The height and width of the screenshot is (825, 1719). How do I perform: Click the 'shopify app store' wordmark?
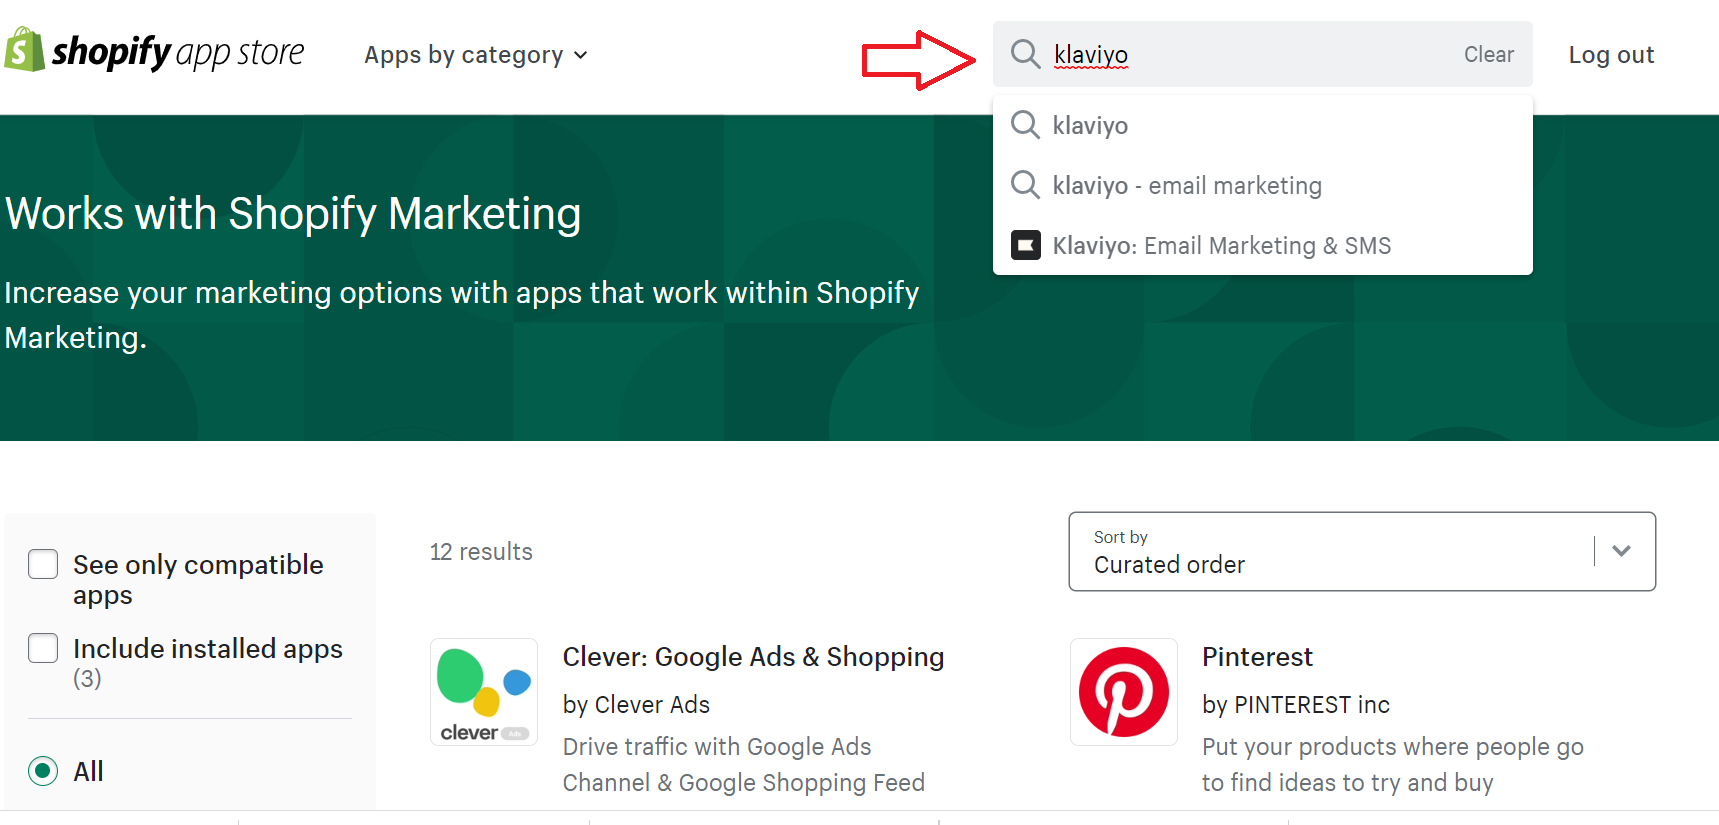pyautogui.click(x=178, y=52)
